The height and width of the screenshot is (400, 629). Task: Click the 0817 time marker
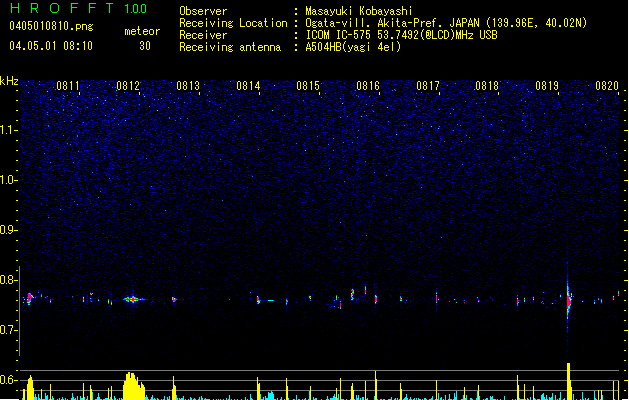428,86
